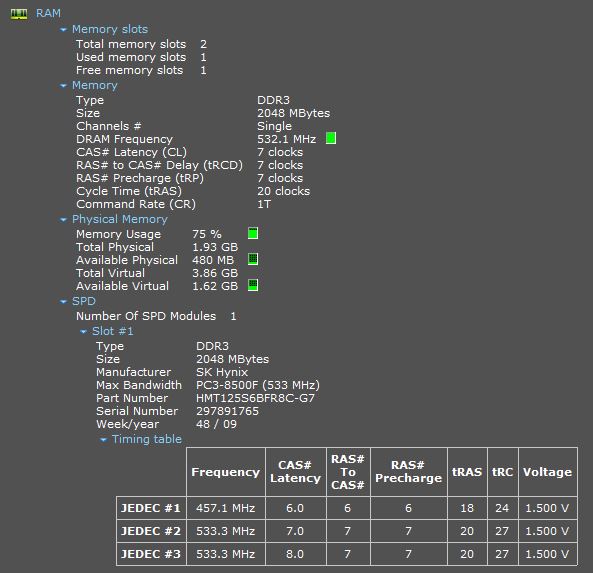The image size is (593, 573).
Task: Click the Available Virtual green chip icon
Action: click(253, 285)
